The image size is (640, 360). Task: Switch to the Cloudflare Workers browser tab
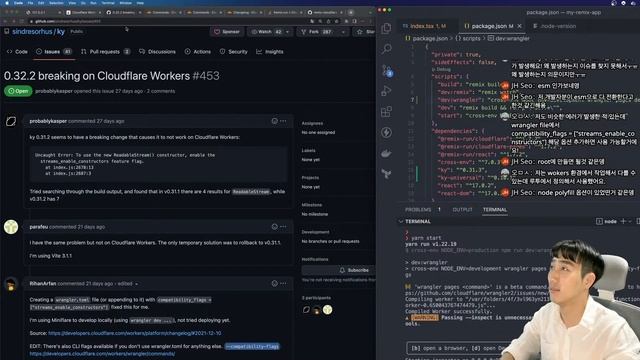pyautogui.click(x=84, y=12)
